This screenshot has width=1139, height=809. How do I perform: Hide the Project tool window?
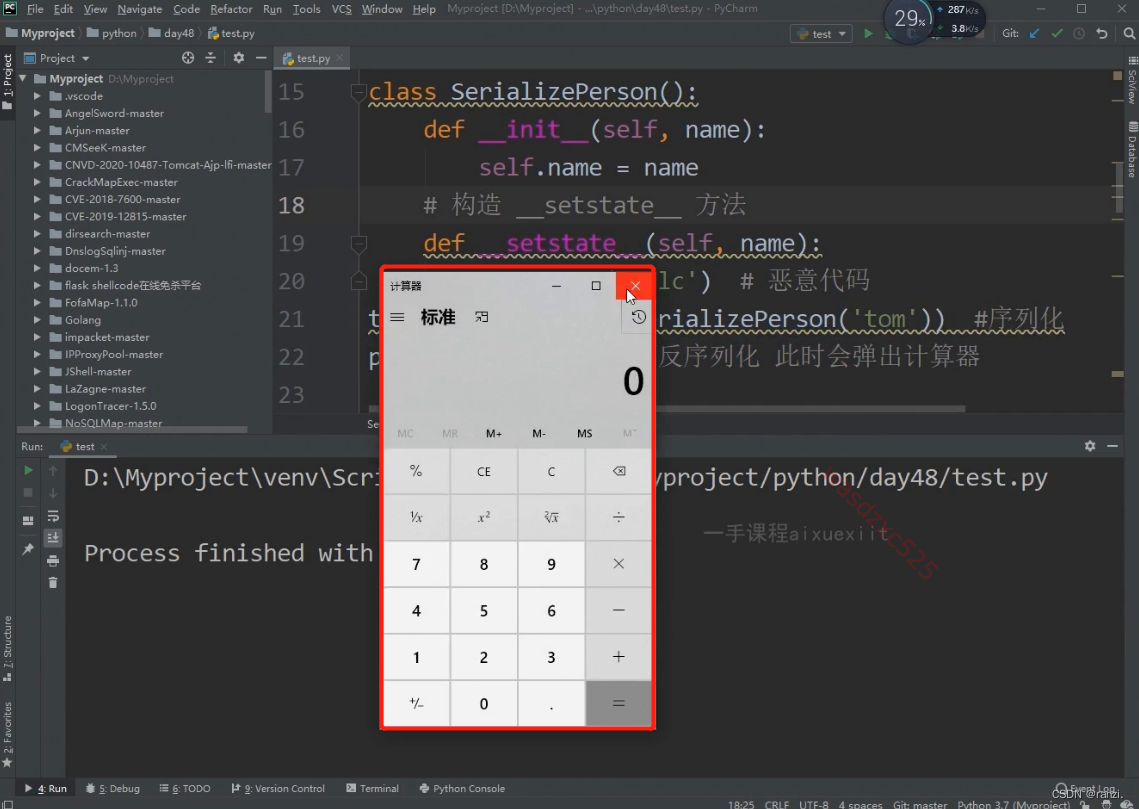[x=261, y=58]
